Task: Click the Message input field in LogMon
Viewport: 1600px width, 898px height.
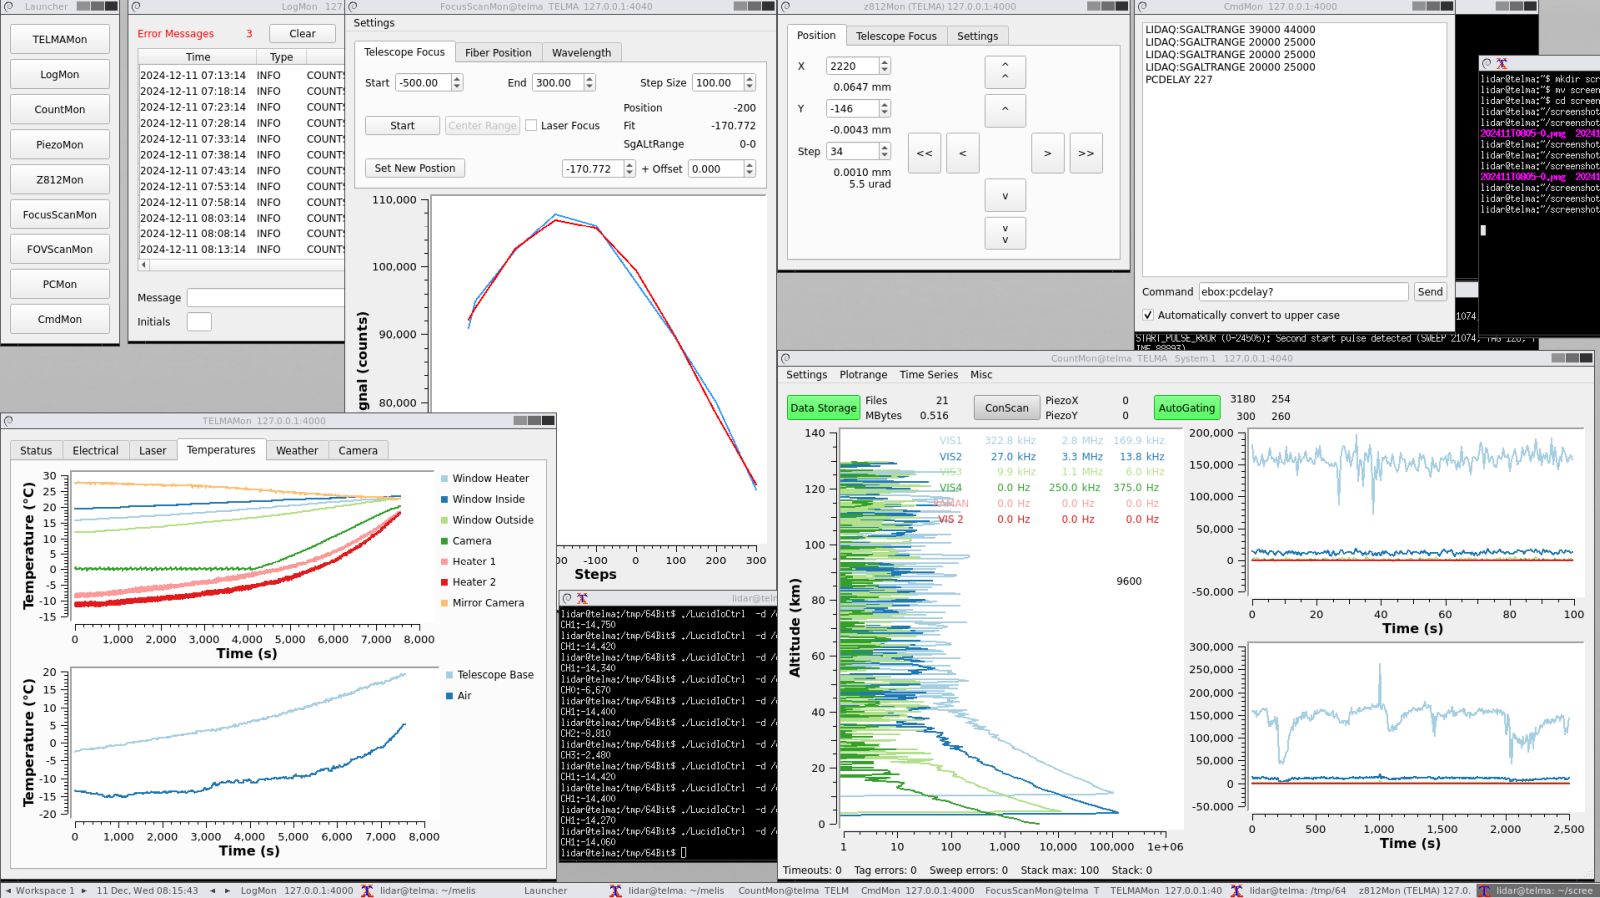Action: 265,298
